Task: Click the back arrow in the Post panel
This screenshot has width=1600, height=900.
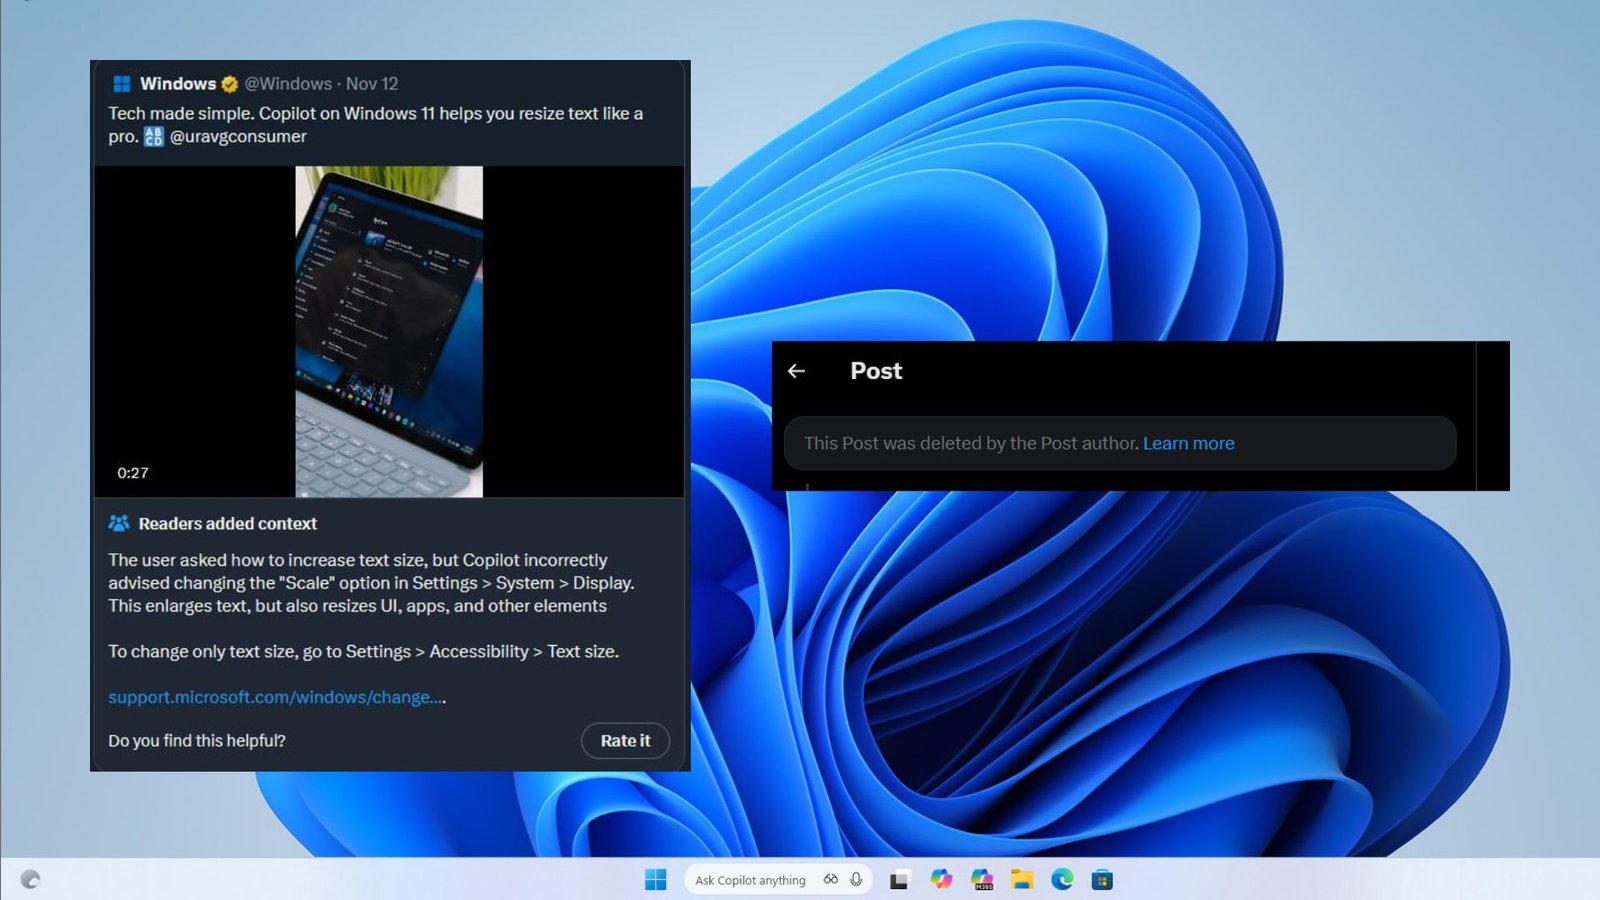Action: pyautogui.click(x=797, y=371)
